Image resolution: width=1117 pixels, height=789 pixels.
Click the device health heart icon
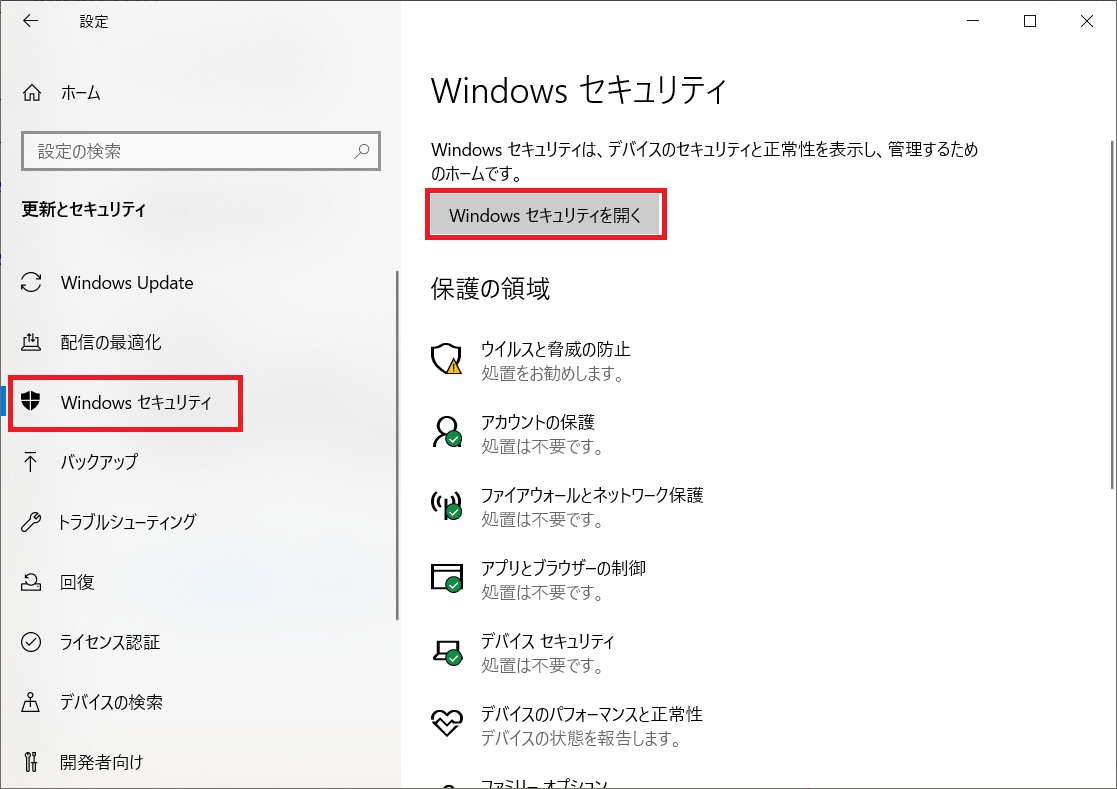(x=447, y=723)
